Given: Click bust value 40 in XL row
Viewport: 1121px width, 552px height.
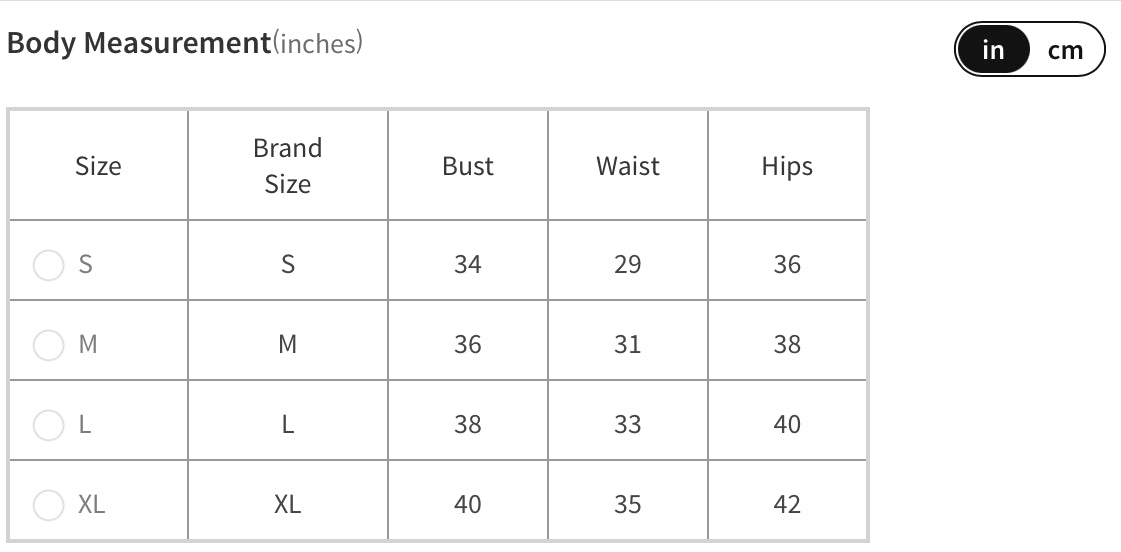Looking at the screenshot, I should pyautogui.click(x=468, y=505).
